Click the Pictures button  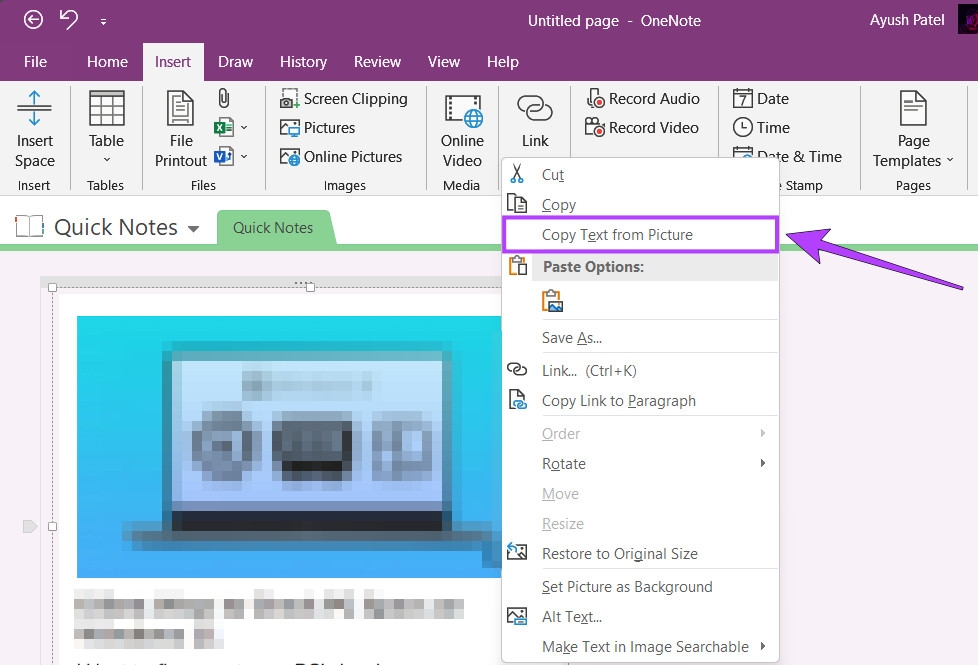pyautogui.click(x=317, y=128)
